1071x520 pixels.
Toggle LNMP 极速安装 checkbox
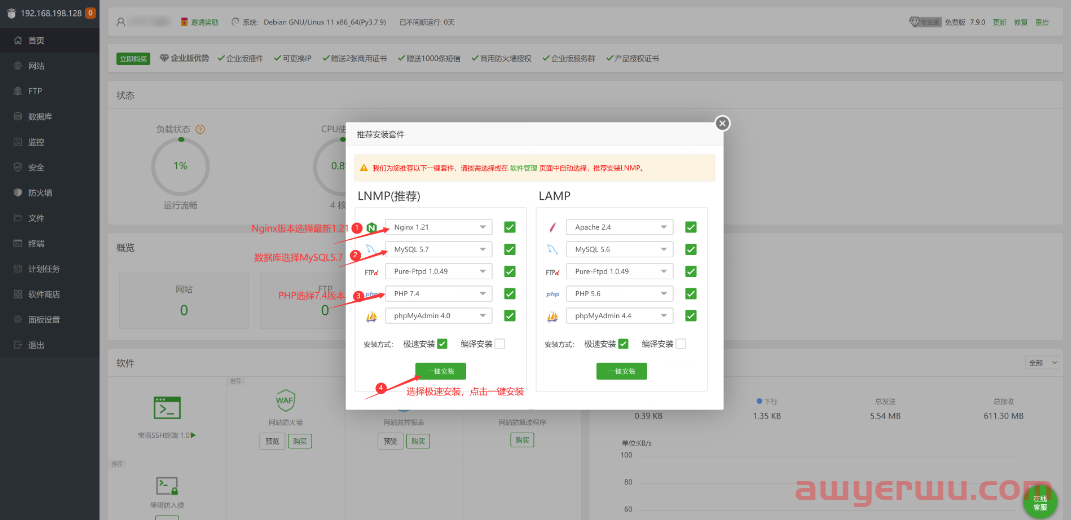442,344
